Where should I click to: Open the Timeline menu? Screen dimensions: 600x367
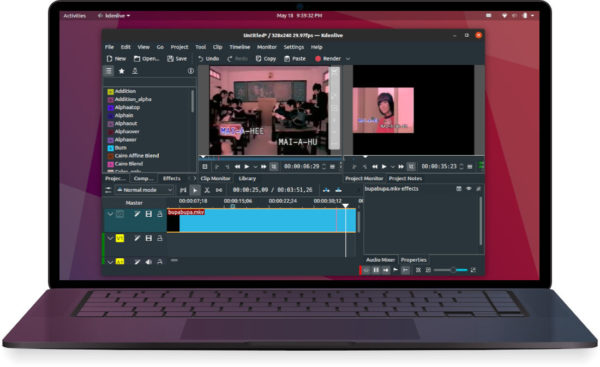[x=240, y=47]
